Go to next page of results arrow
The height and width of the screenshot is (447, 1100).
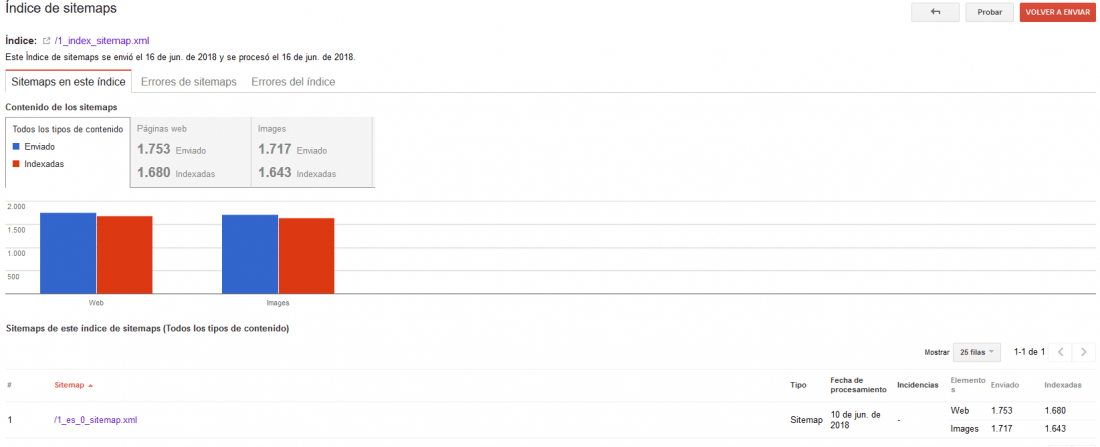pos(1084,352)
